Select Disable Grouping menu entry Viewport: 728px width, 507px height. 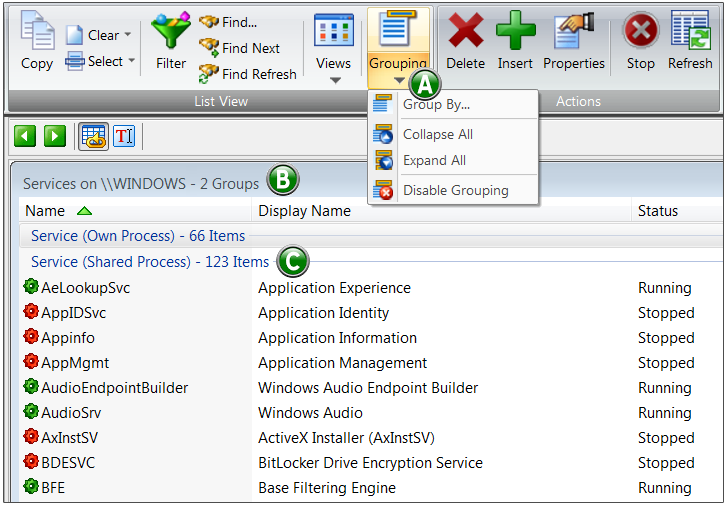[x=455, y=190]
